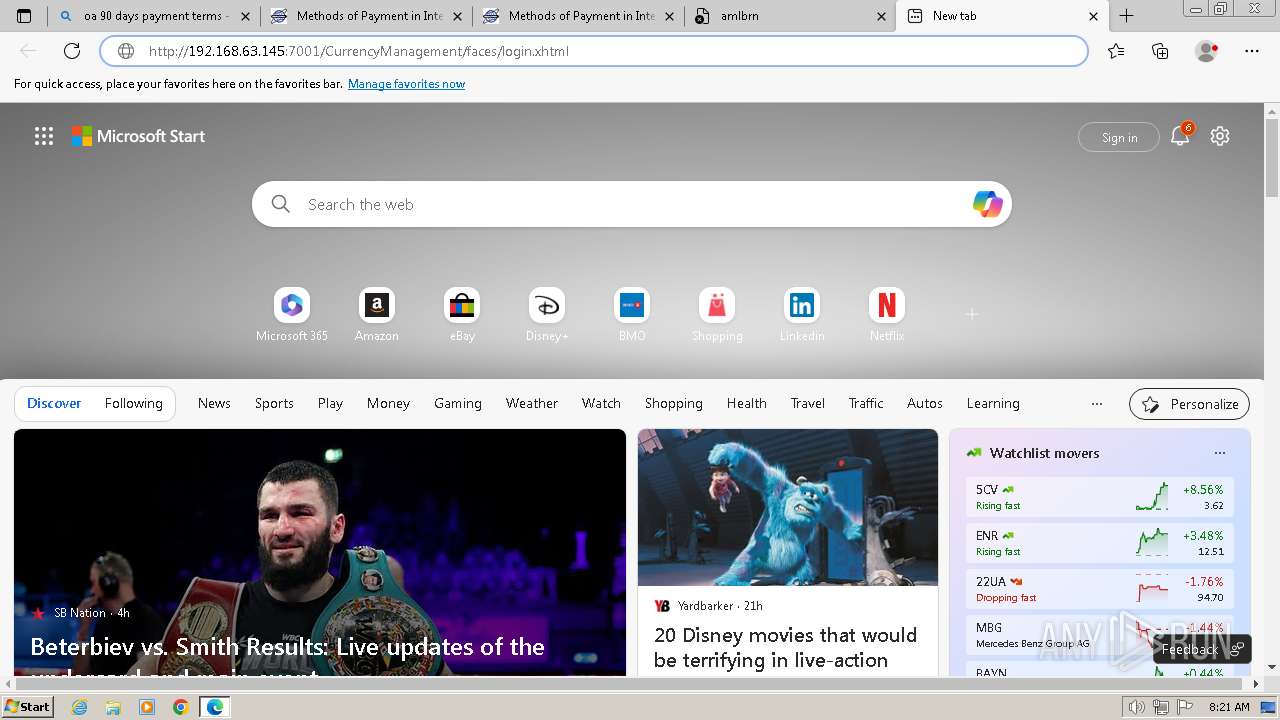Click the back navigation arrow
1280x720 pixels.
(x=28, y=51)
